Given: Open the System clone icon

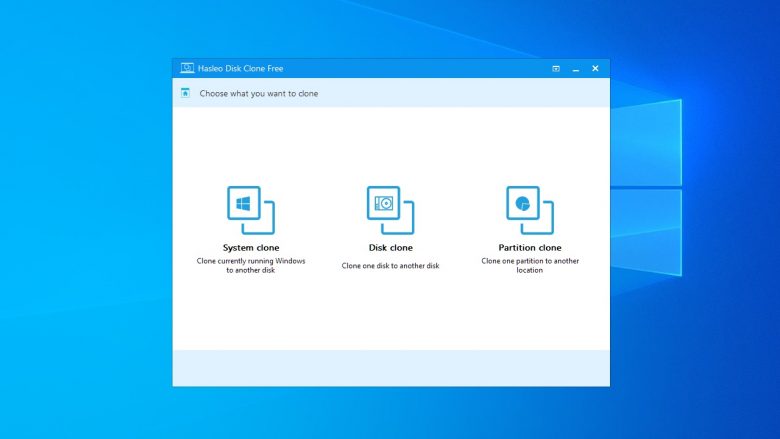Looking at the screenshot, I should coord(251,210).
